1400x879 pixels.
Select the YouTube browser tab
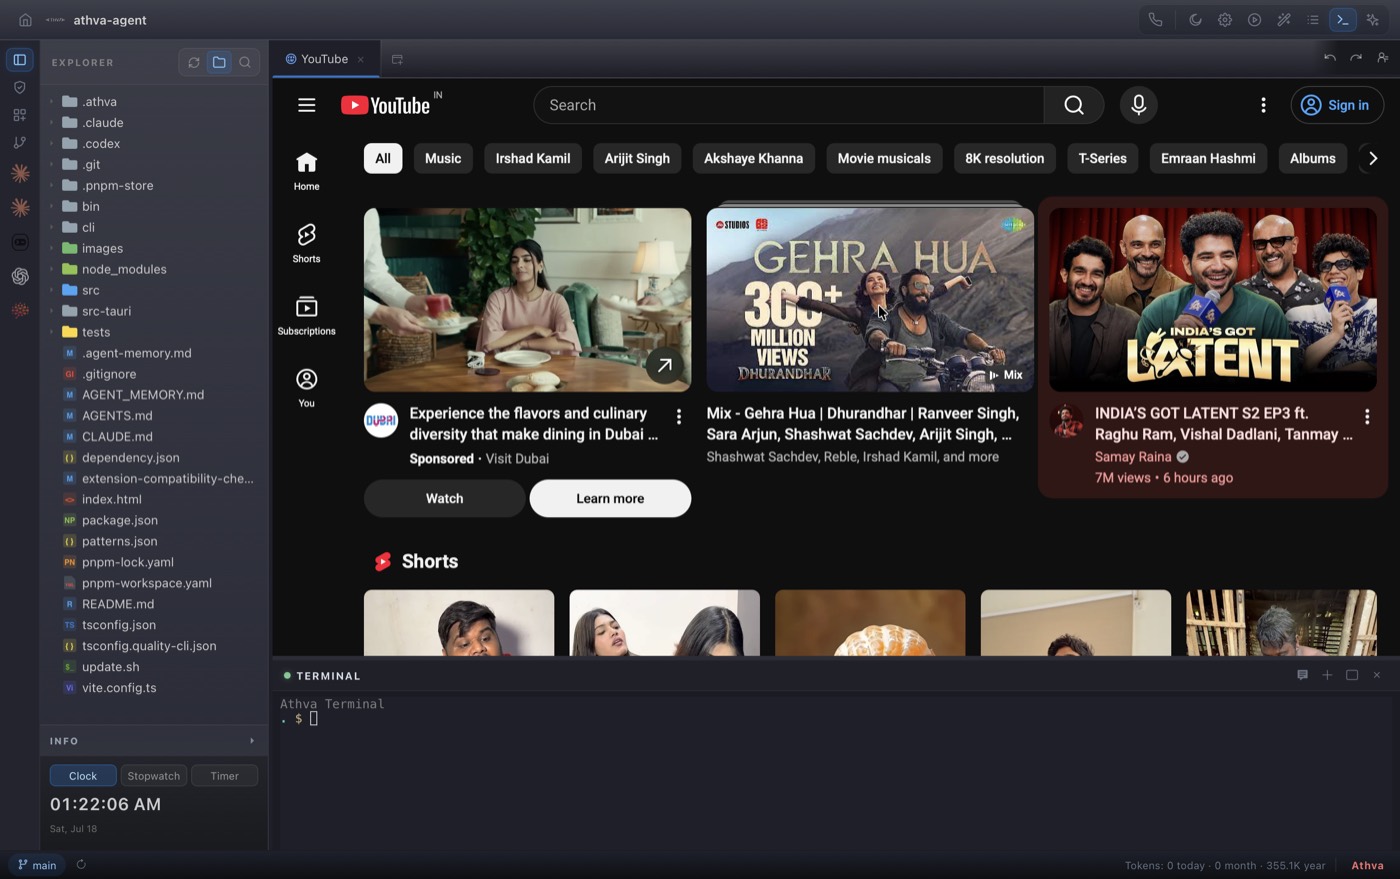325,59
